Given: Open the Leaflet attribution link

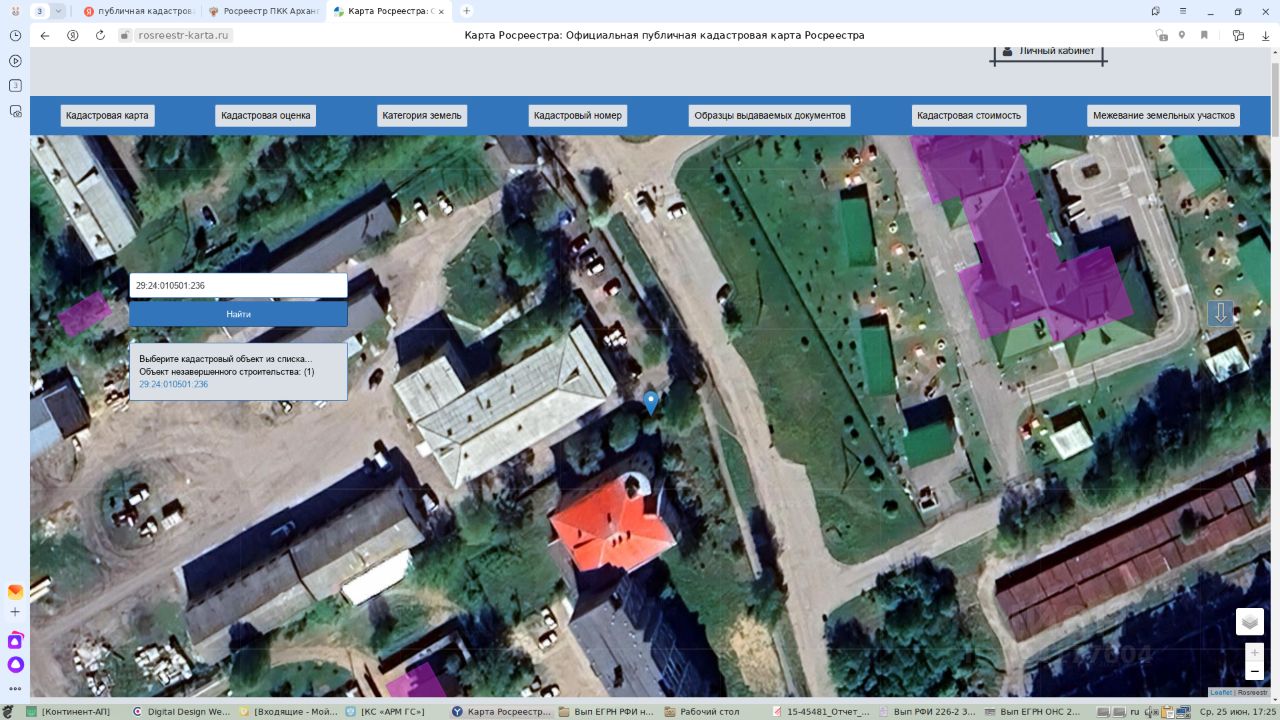Looking at the screenshot, I should click(1221, 692).
